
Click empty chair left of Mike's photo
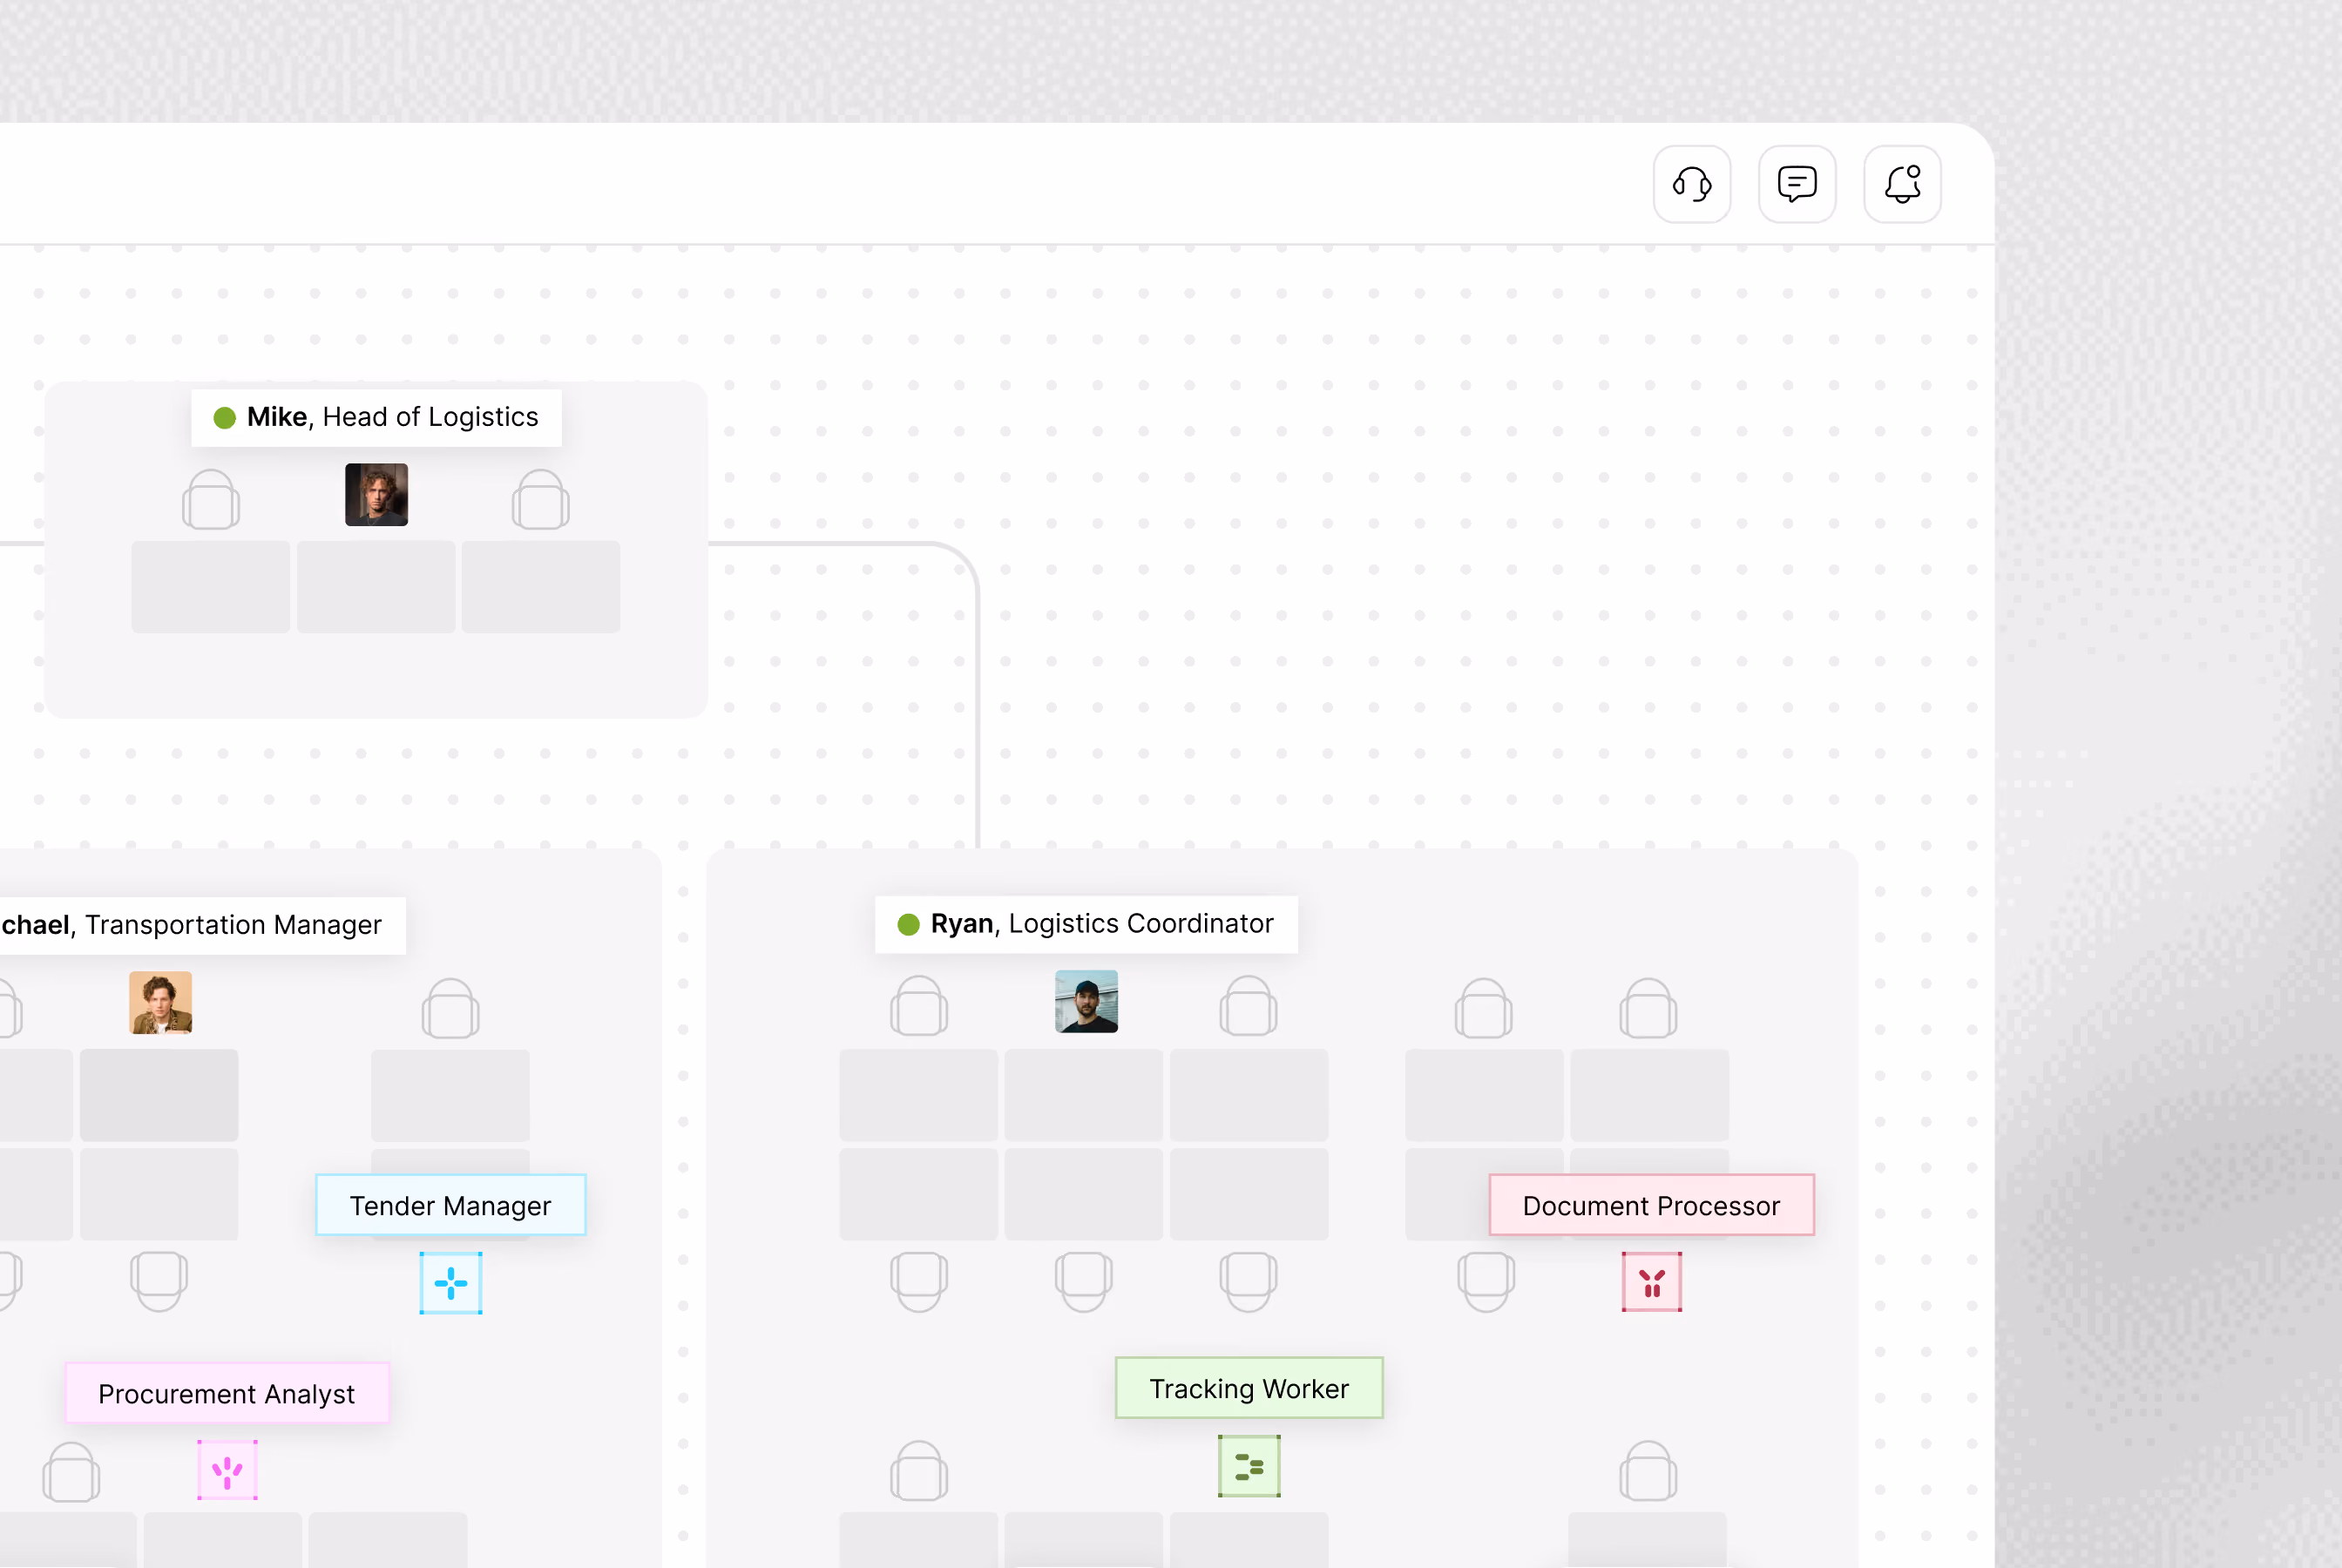pos(211,499)
